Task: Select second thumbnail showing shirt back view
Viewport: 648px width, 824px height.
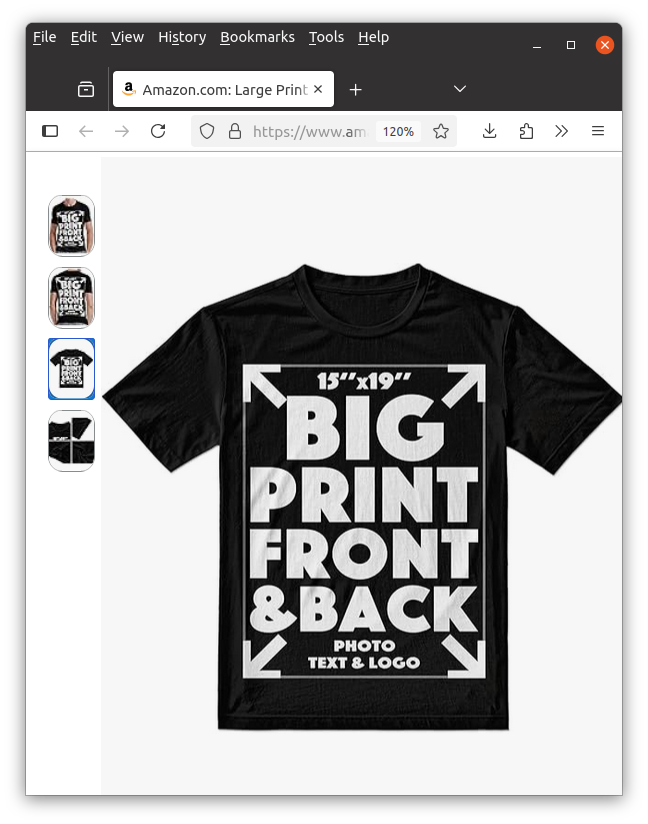Action: pyautogui.click(x=71, y=297)
